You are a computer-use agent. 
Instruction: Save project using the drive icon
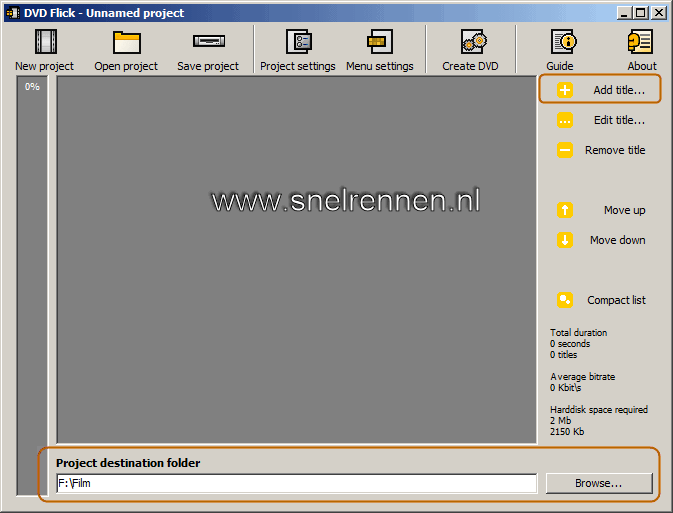click(208, 50)
